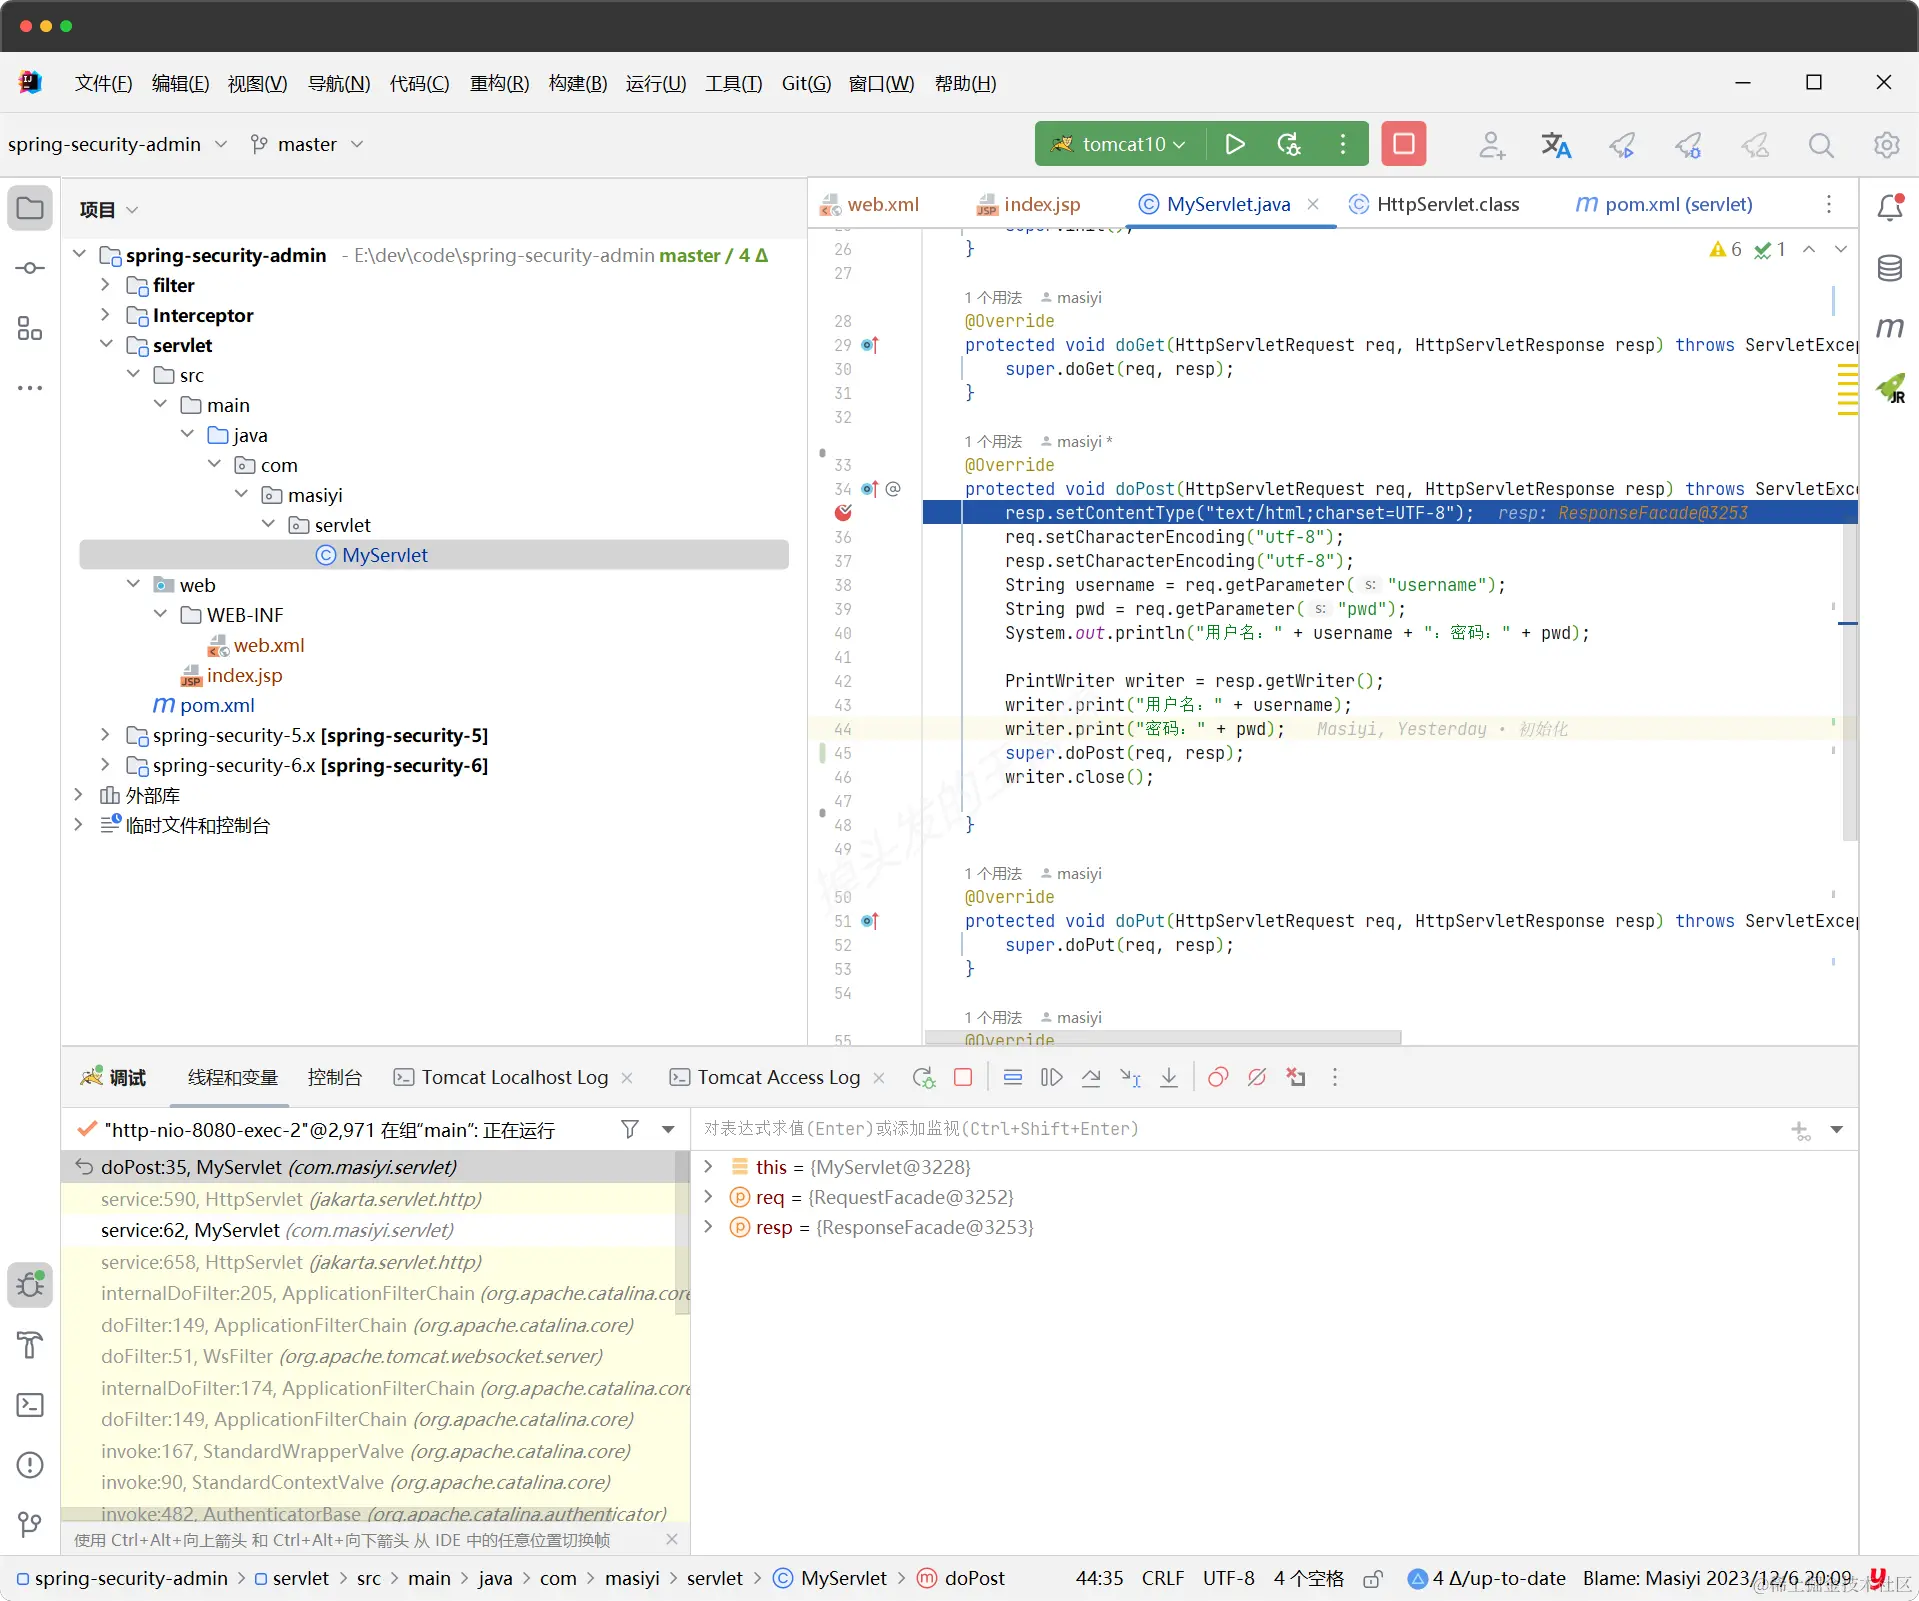Close the MyServlet.java tab

(x=1313, y=204)
